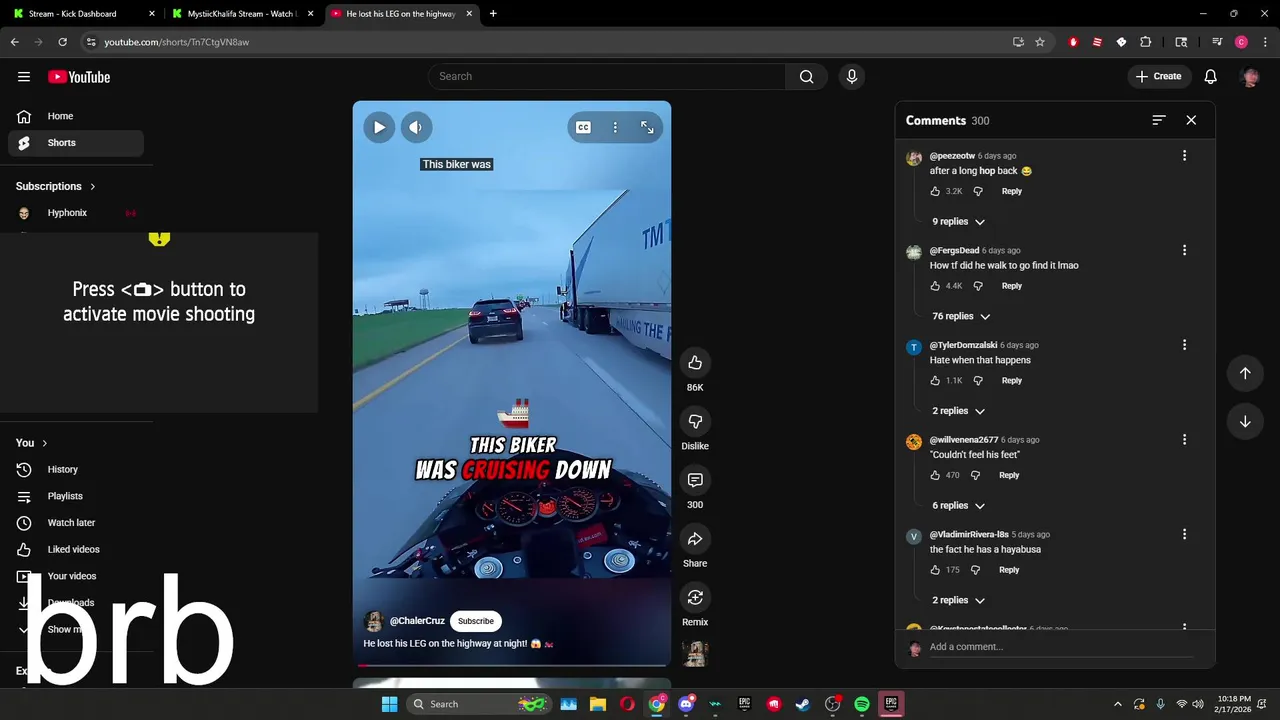
Task: Like the Short with 86K likes
Action: pyautogui.click(x=695, y=362)
